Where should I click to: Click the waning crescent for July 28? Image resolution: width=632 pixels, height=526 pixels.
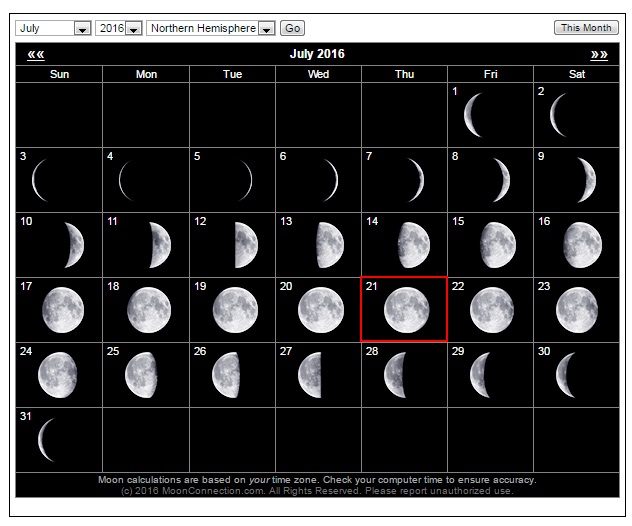395,375
